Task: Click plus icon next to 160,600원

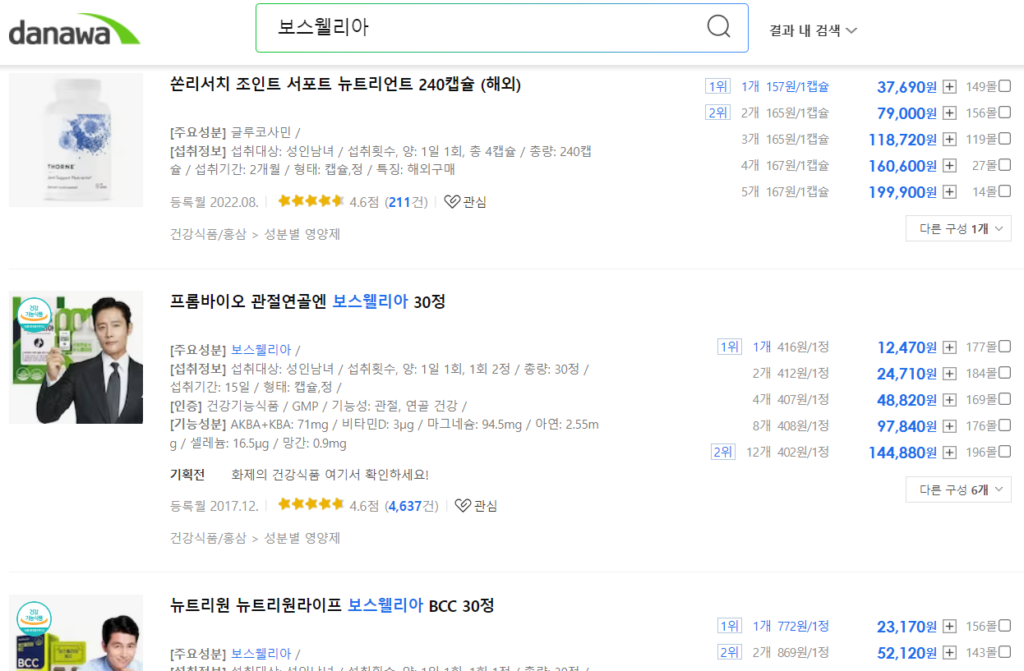Action: pos(950,165)
